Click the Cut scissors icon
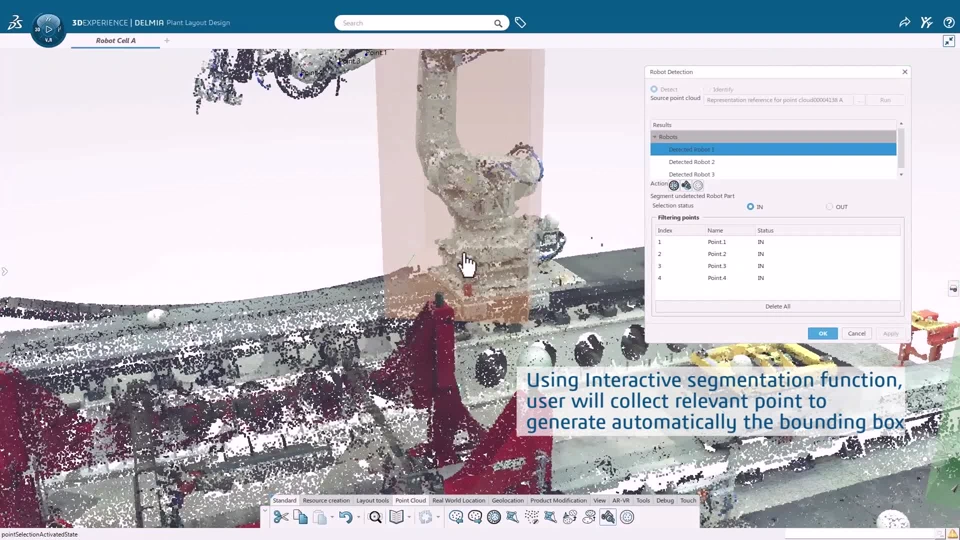 [281, 517]
